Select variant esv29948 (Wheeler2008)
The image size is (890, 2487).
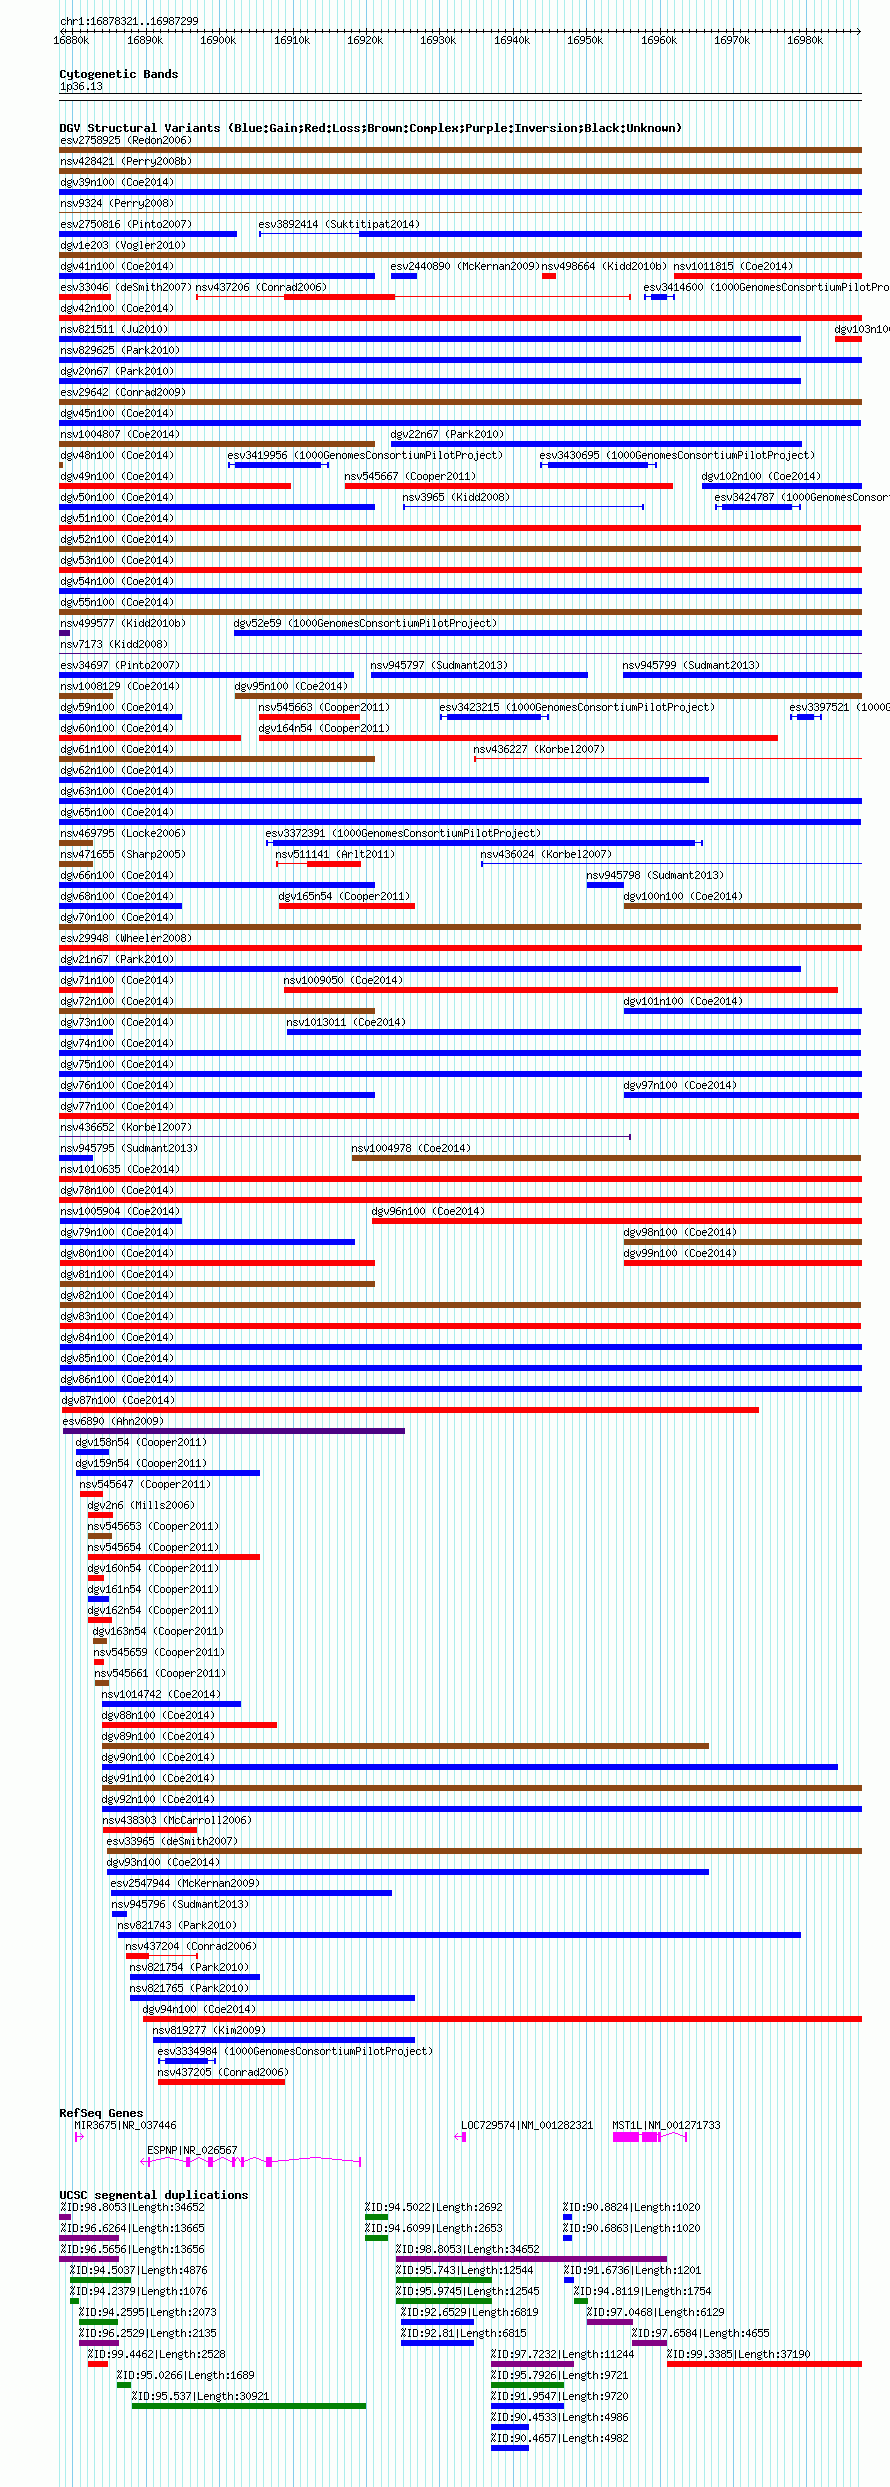[x=126, y=938]
